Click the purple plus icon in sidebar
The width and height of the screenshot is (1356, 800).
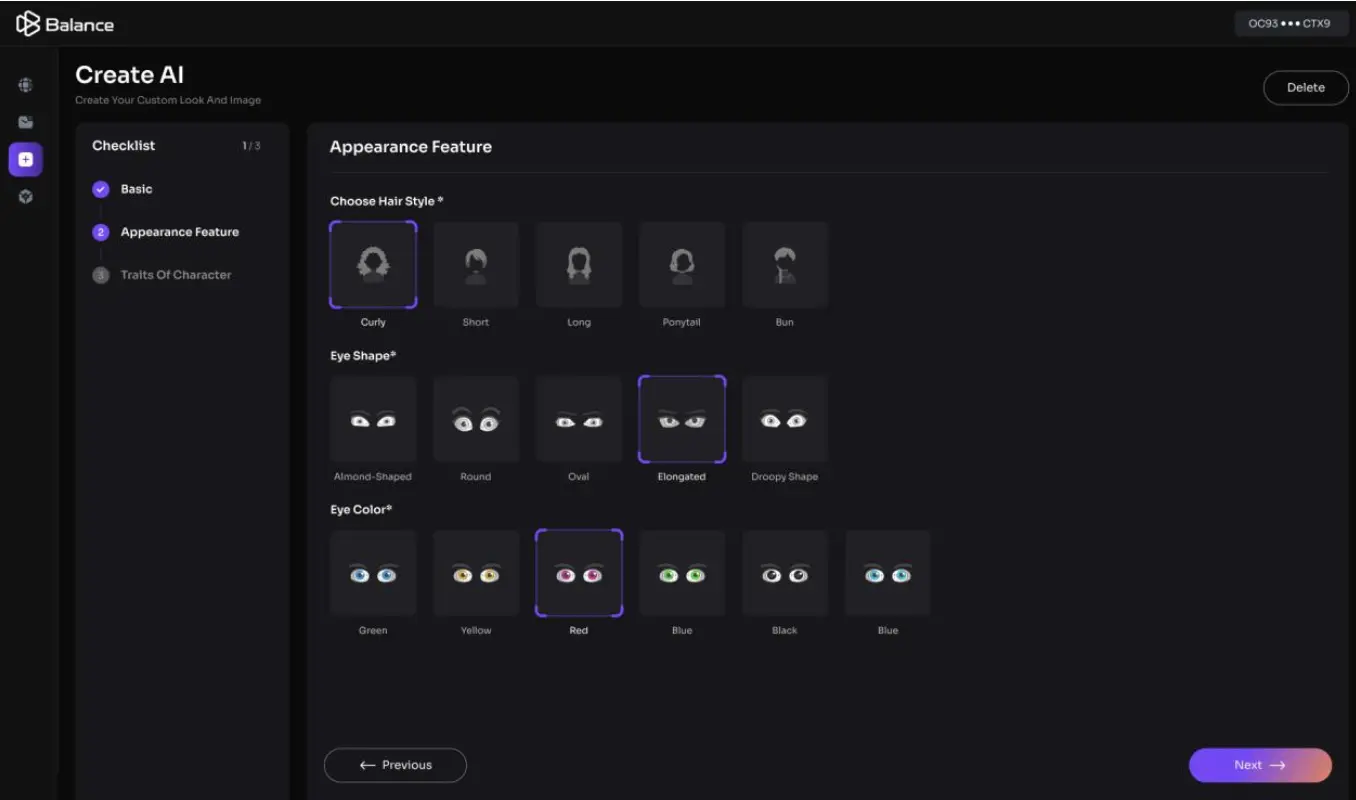pos(26,159)
